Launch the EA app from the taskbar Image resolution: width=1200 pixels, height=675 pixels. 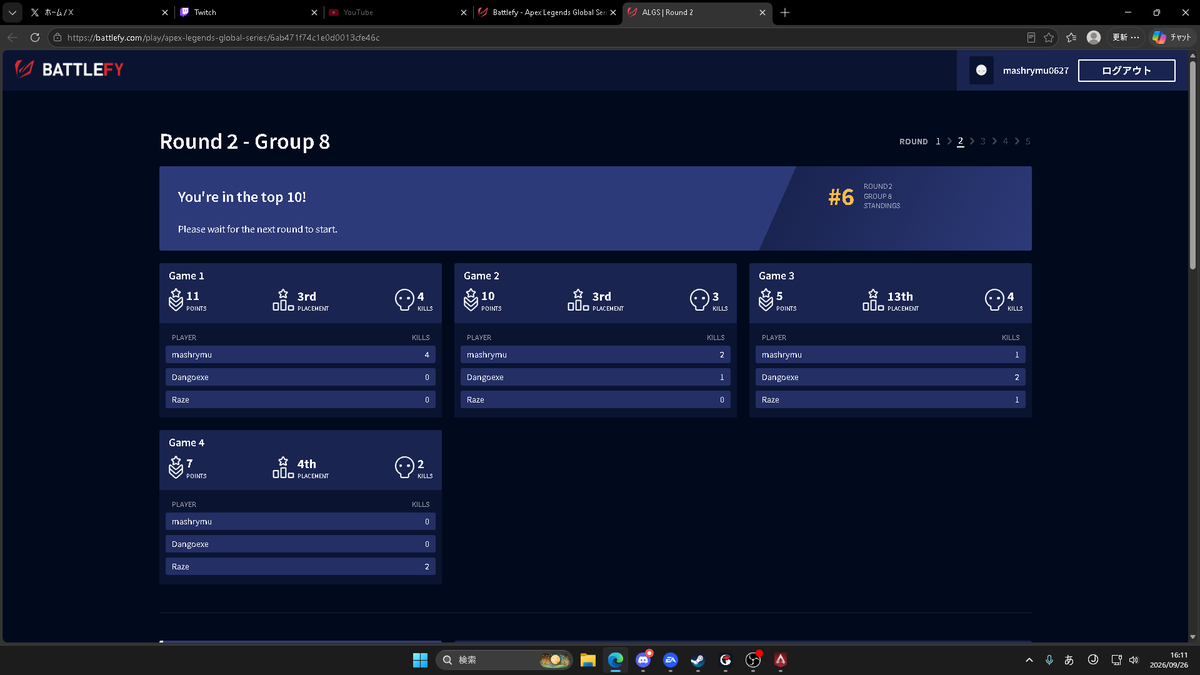pos(671,660)
